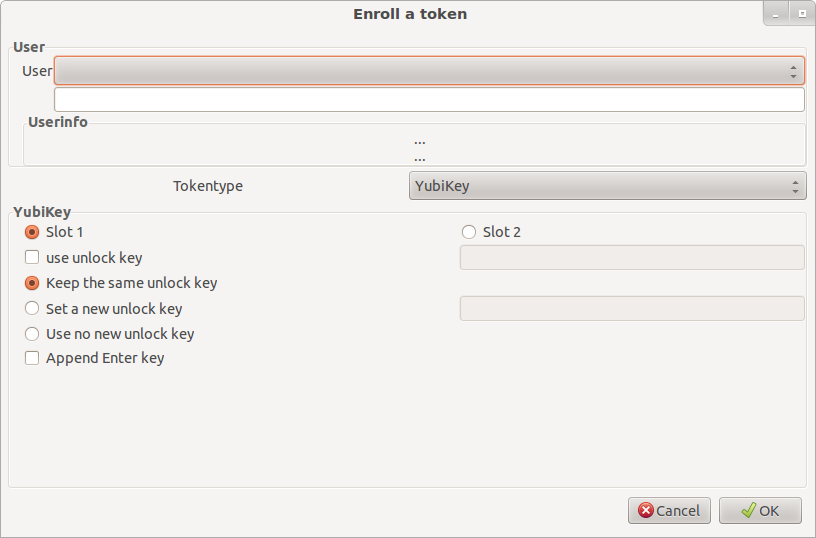Enable the use unlock key checkbox
The width and height of the screenshot is (816, 538).
point(32,258)
